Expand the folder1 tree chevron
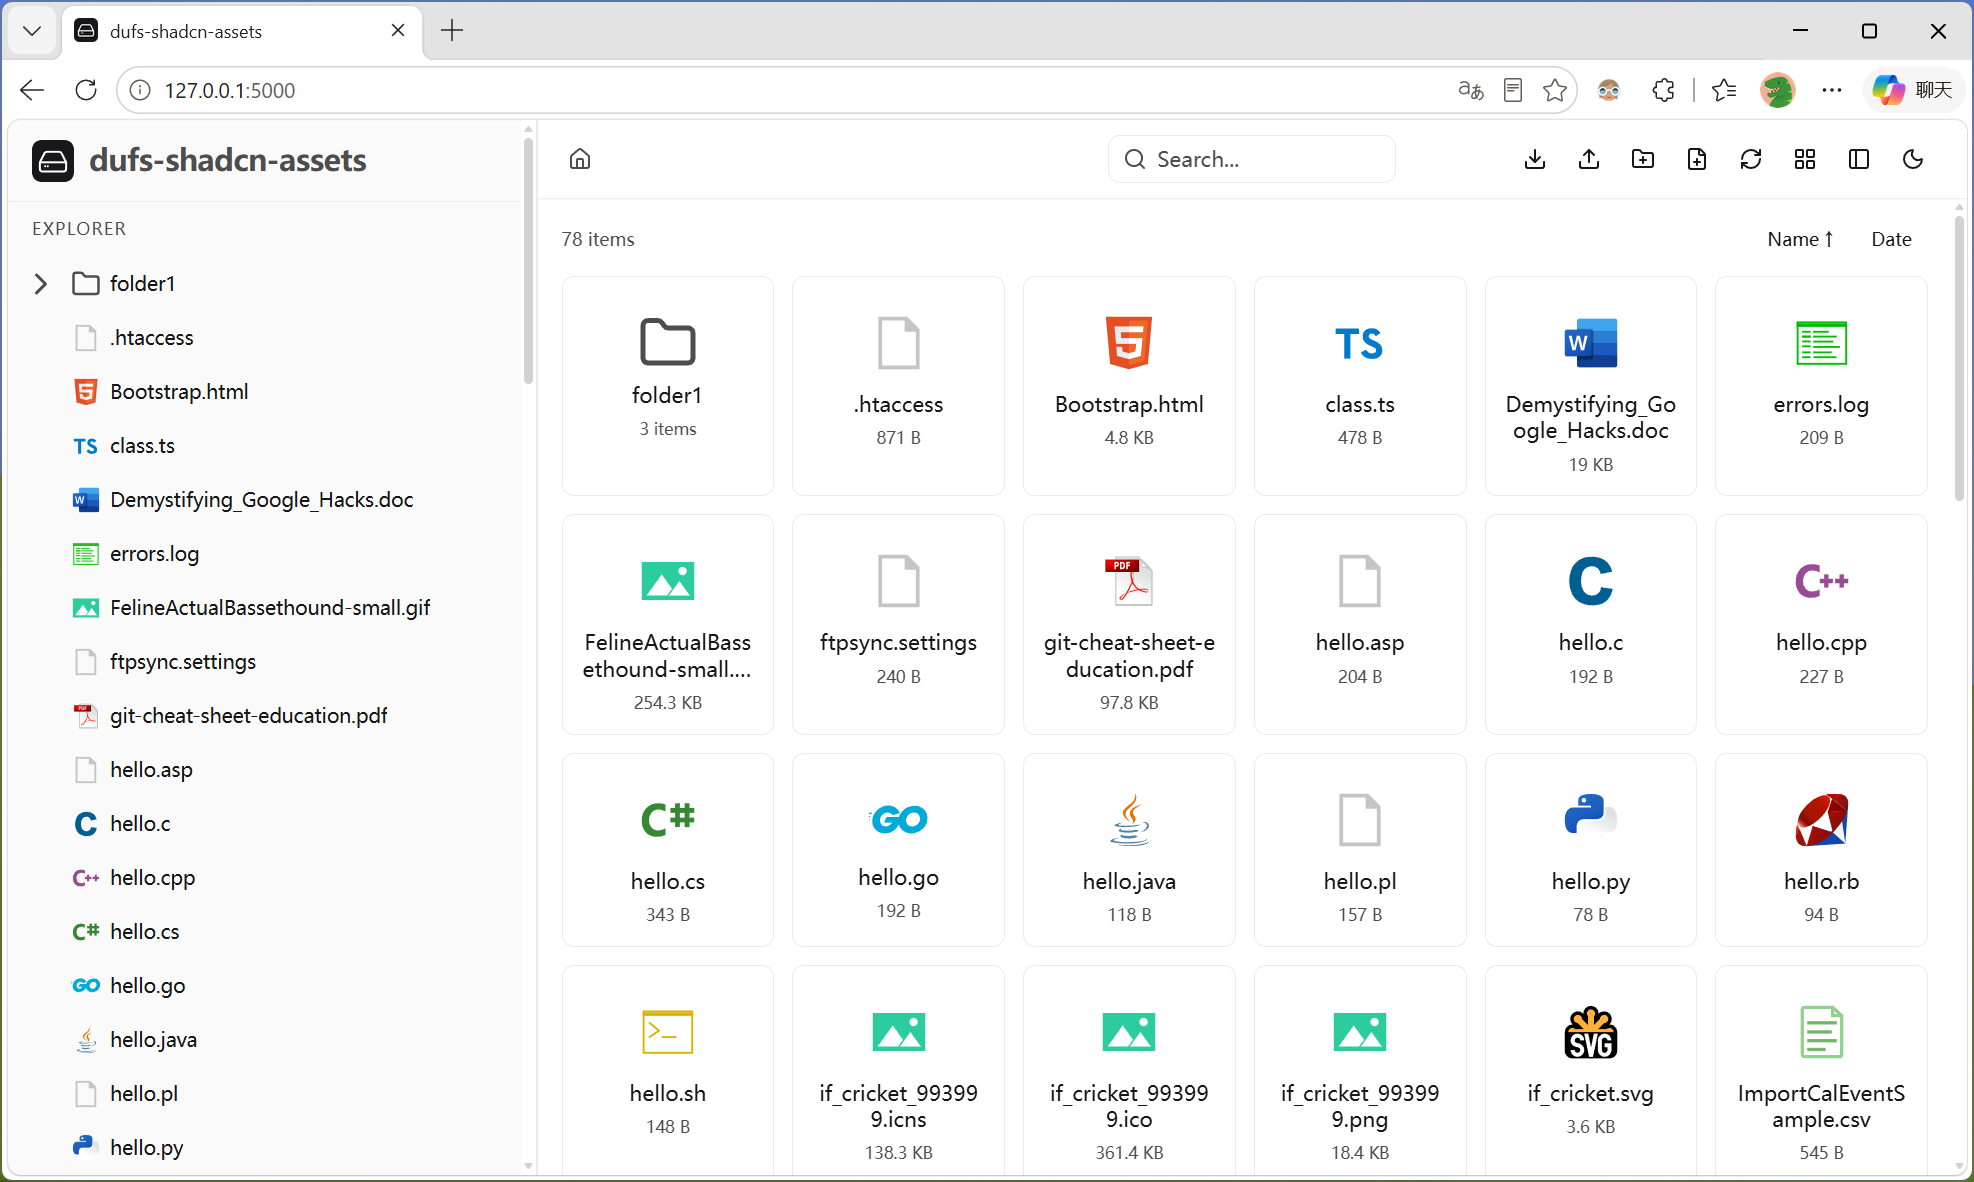This screenshot has width=1974, height=1182. [x=41, y=284]
